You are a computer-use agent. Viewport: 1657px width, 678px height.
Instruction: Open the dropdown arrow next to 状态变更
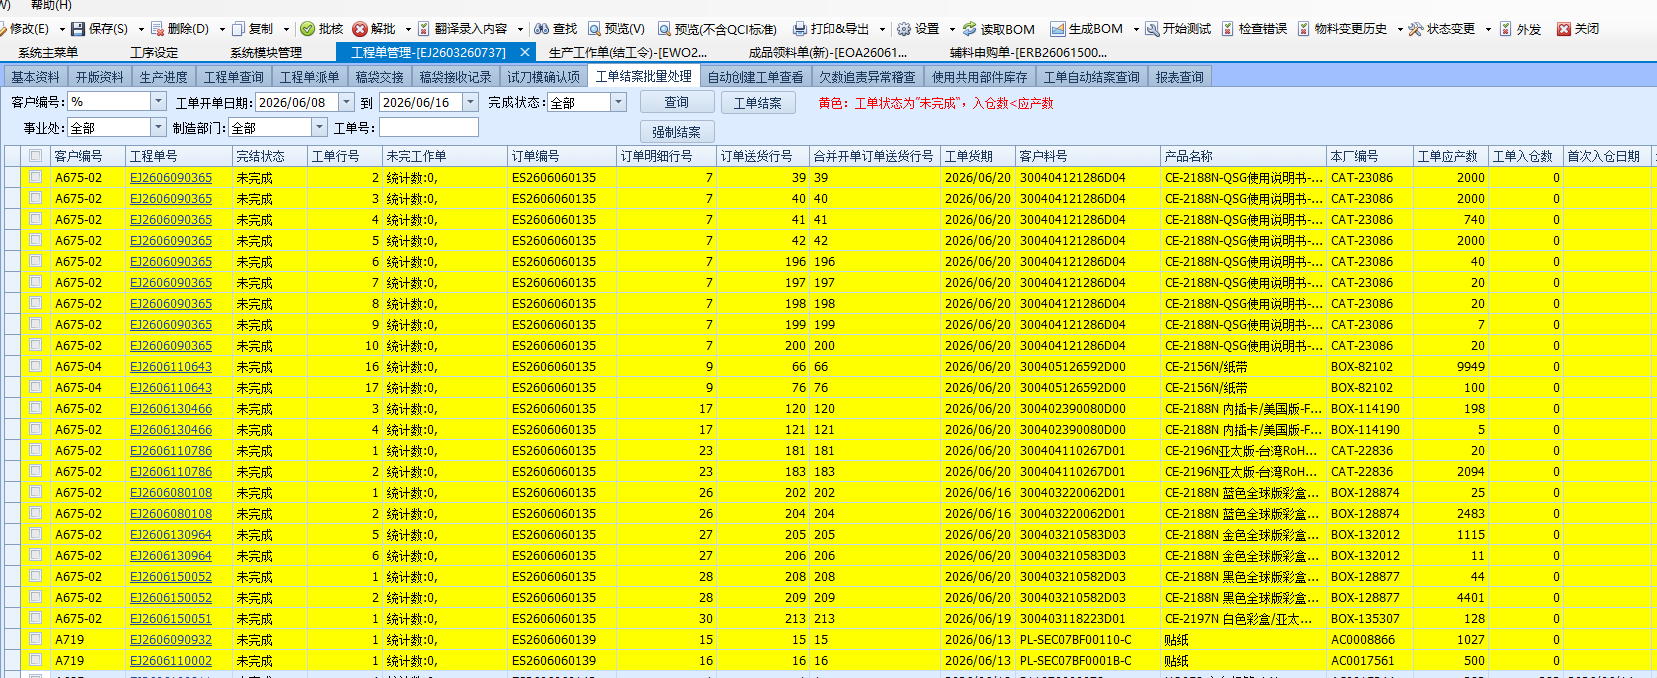coord(1488,29)
